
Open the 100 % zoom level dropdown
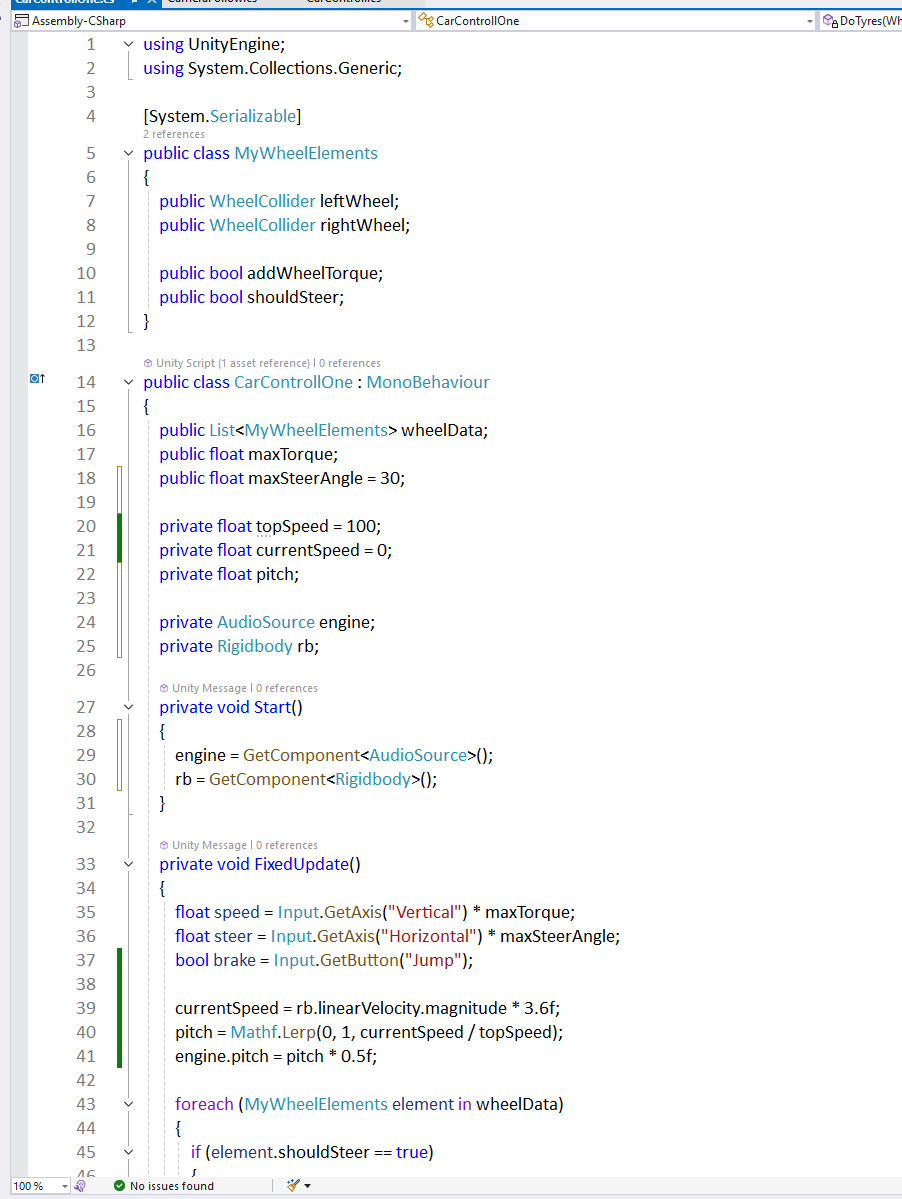65,1186
